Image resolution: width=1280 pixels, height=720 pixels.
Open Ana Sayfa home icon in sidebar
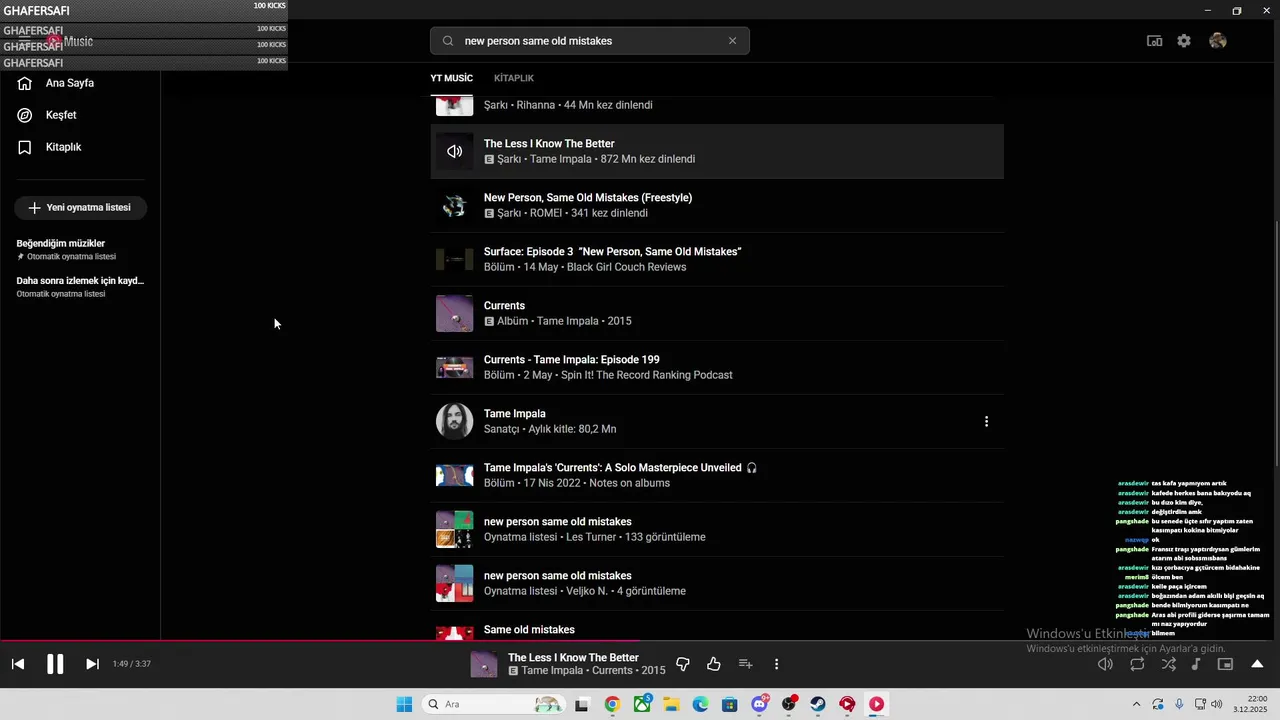point(25,83)
